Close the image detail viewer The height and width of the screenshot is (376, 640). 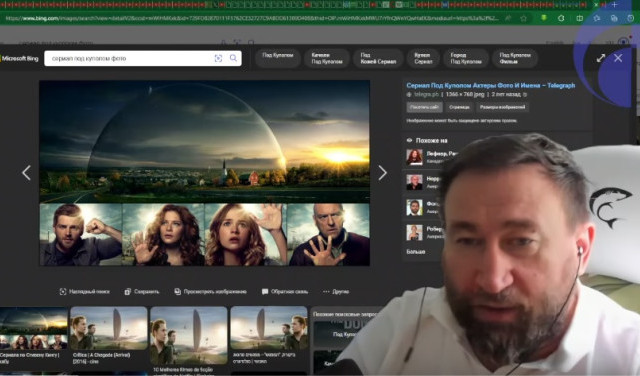click(618, 58)
